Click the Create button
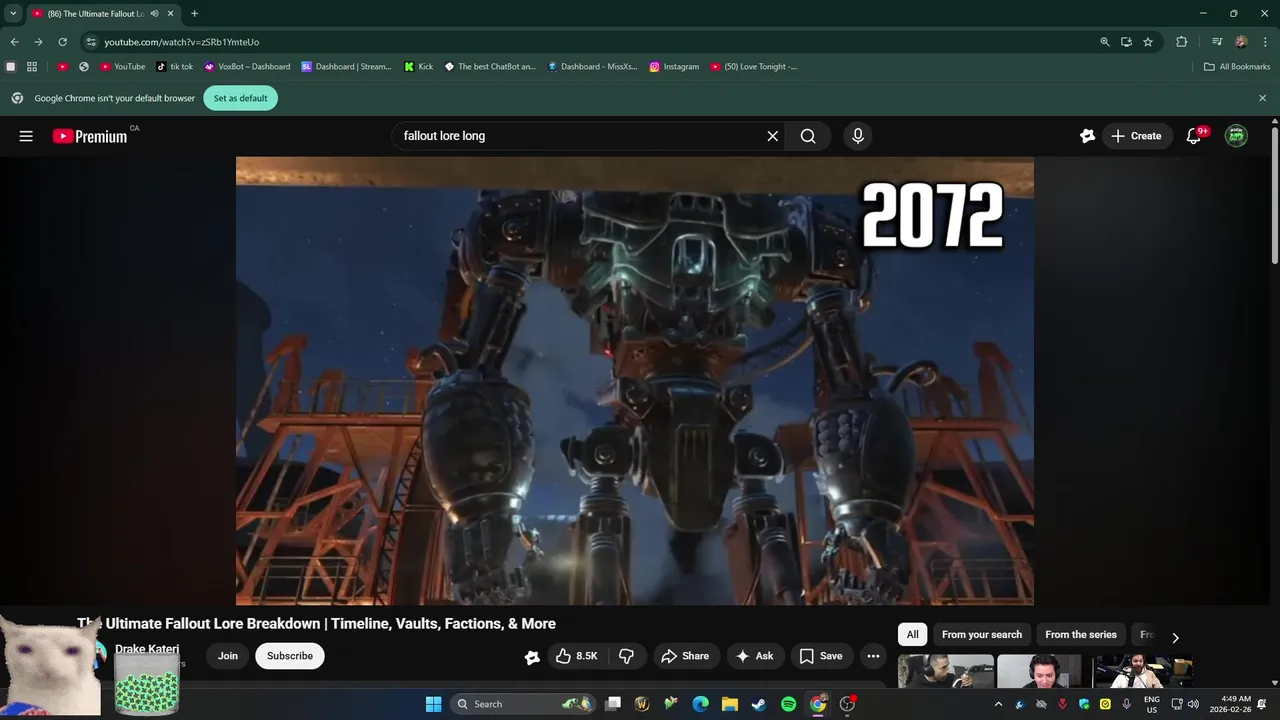 1137,136
